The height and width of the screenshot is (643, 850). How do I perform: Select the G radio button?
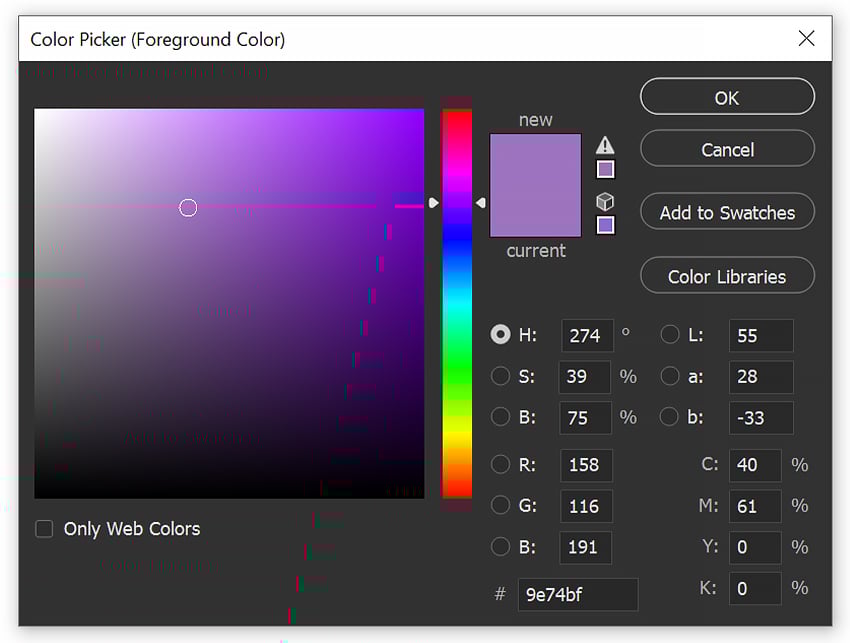coord(501,506)
